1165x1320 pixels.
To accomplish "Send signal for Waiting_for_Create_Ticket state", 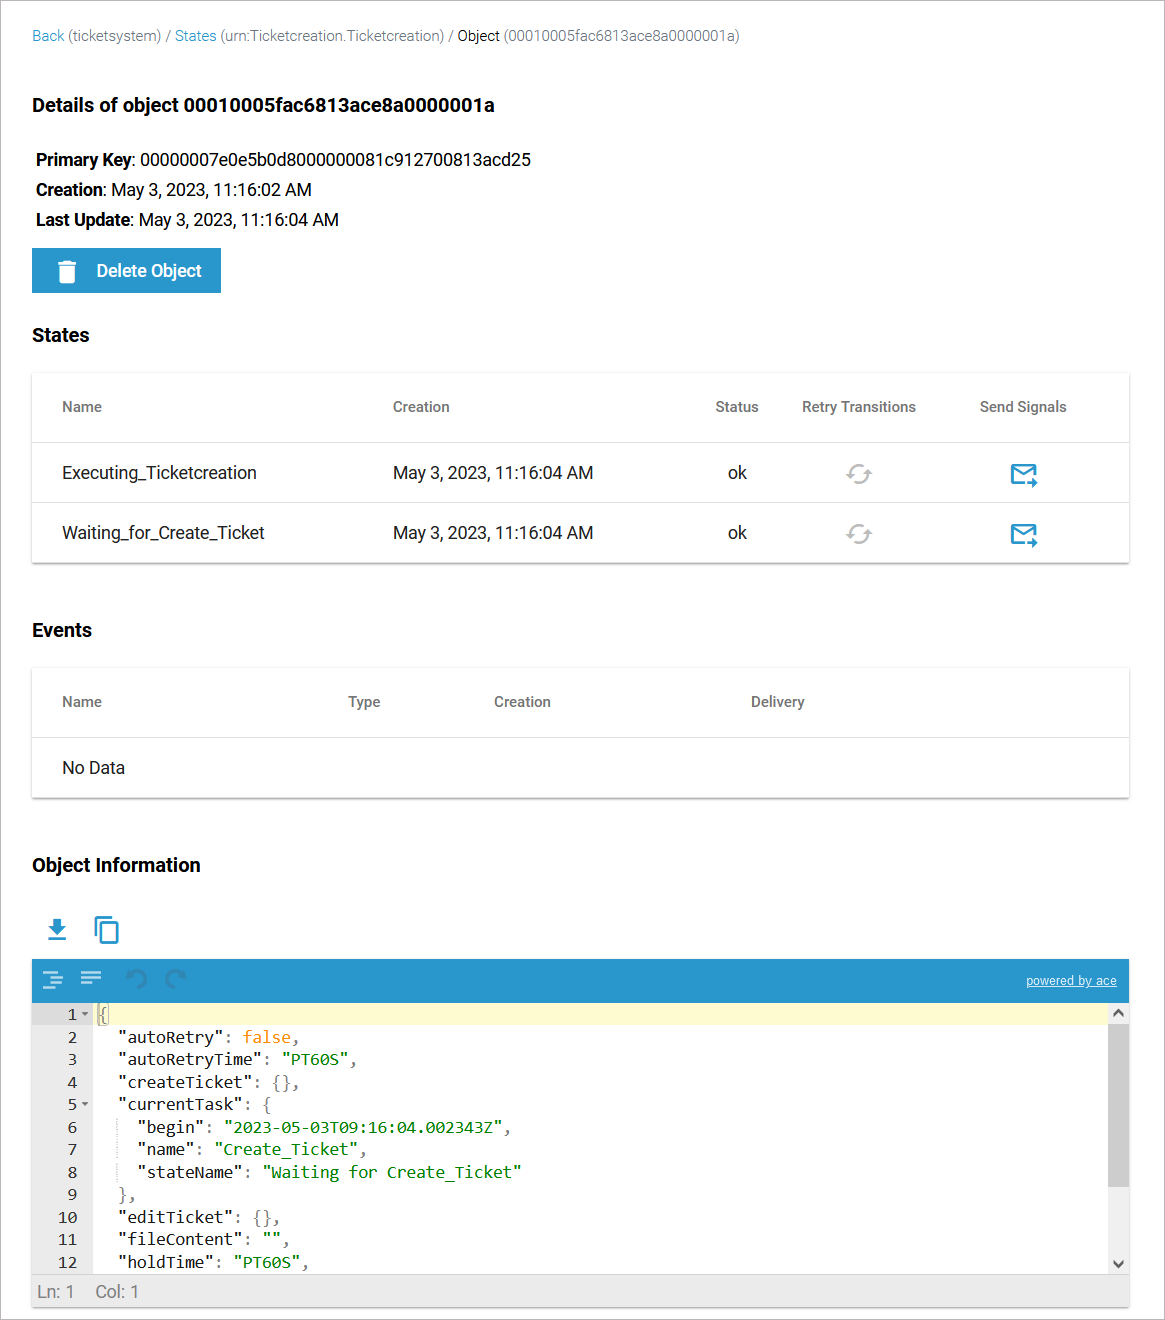I will [x=1023, y=534].
